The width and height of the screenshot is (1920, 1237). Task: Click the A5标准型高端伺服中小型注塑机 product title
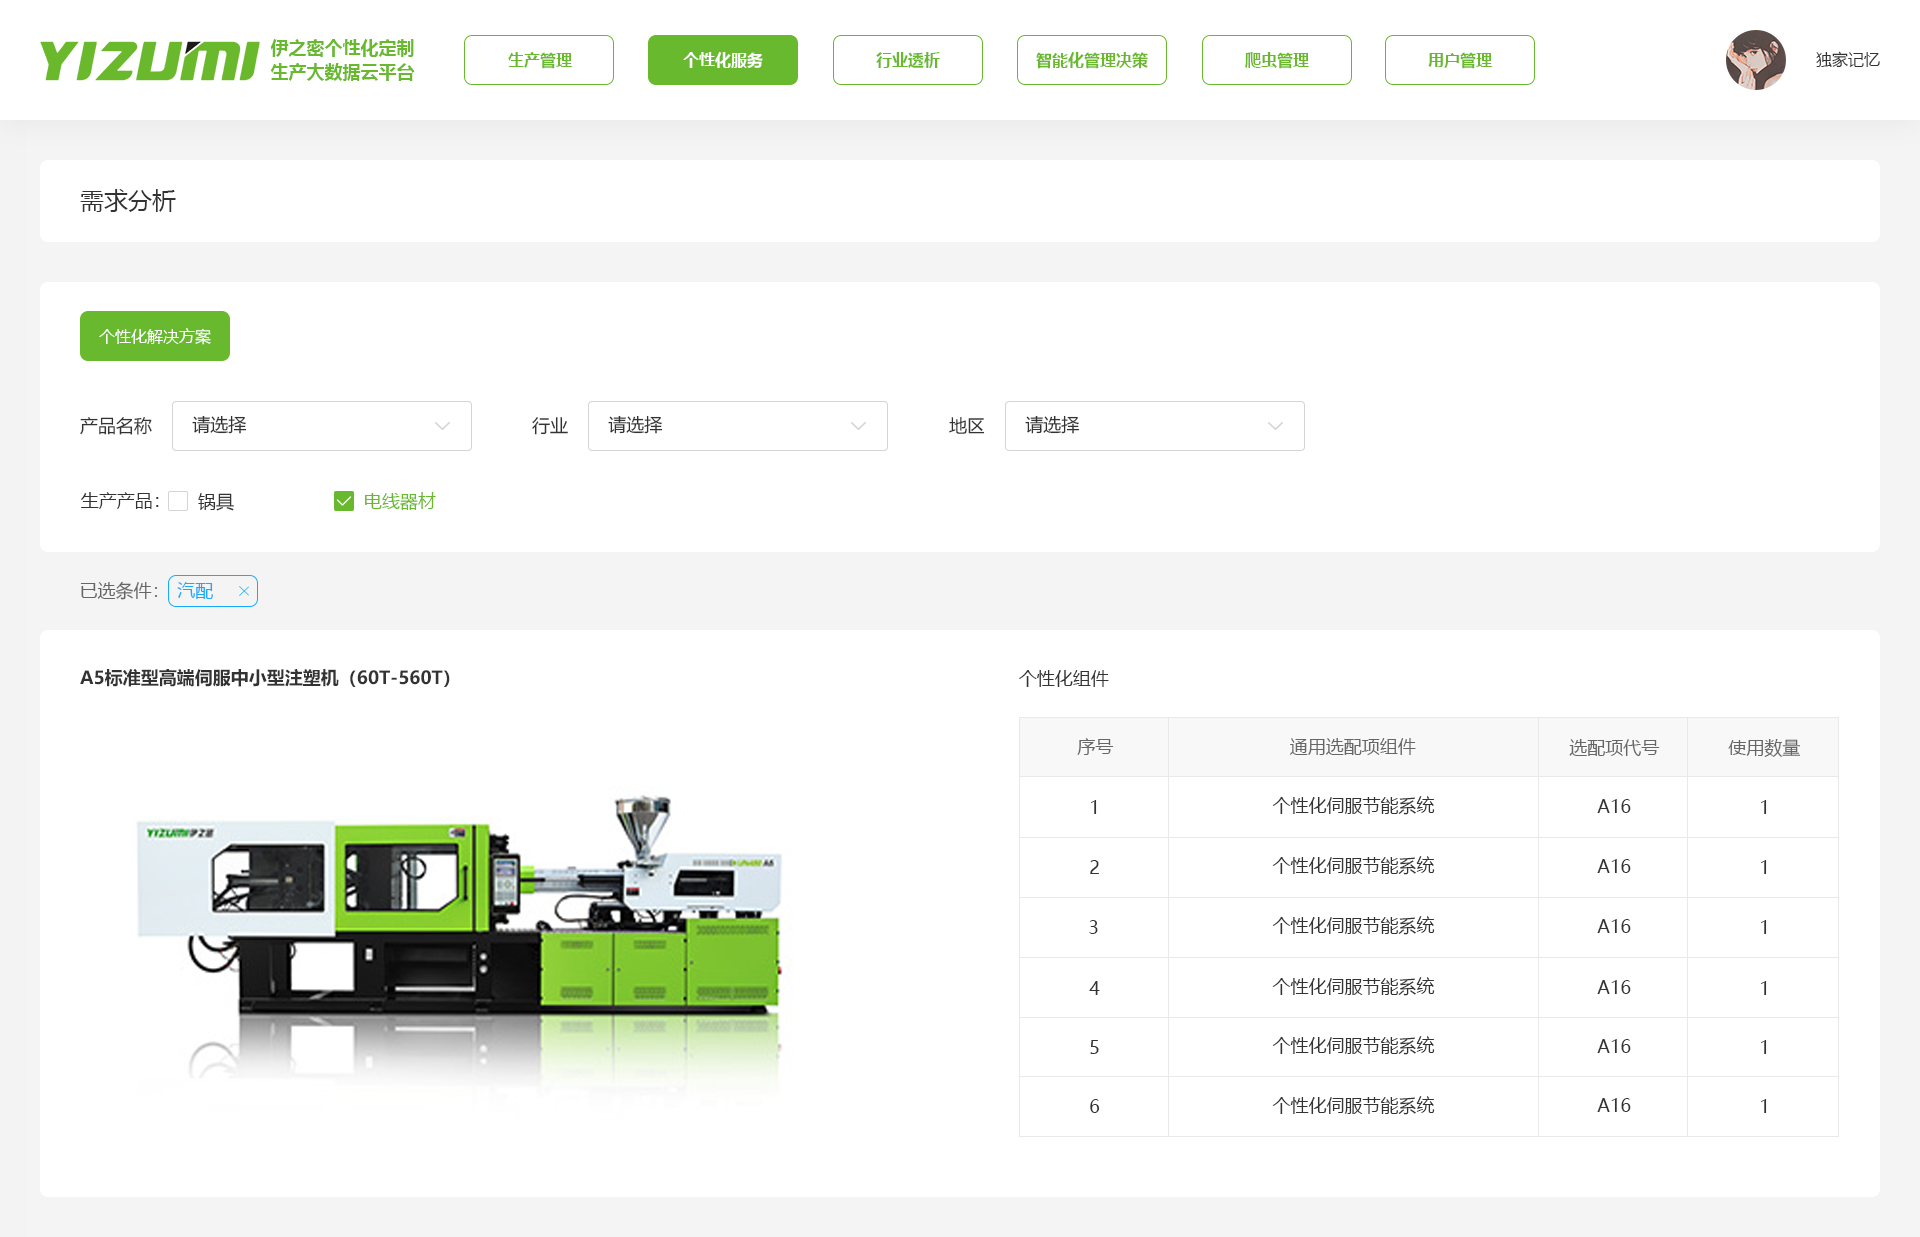(x=267, y=678)
